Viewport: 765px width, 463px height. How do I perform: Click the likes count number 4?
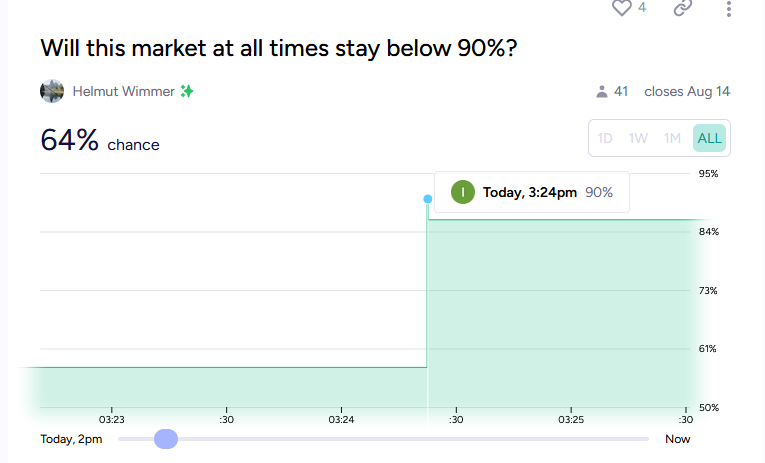(x=642, y=7)
